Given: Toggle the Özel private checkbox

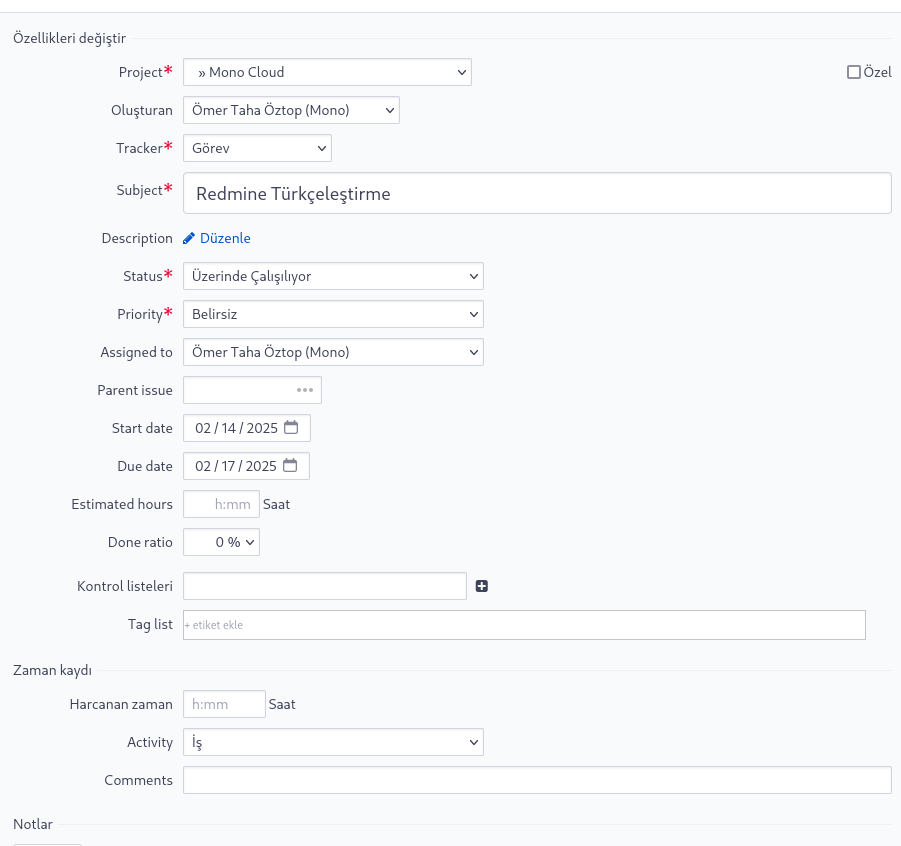Looking at the screenshot, I should tap(854, 72).
